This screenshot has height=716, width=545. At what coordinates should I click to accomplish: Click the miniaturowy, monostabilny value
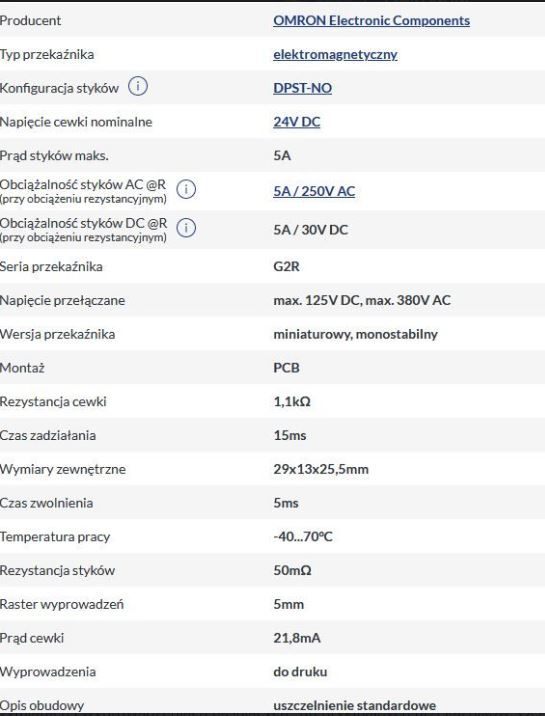point(356,334)
